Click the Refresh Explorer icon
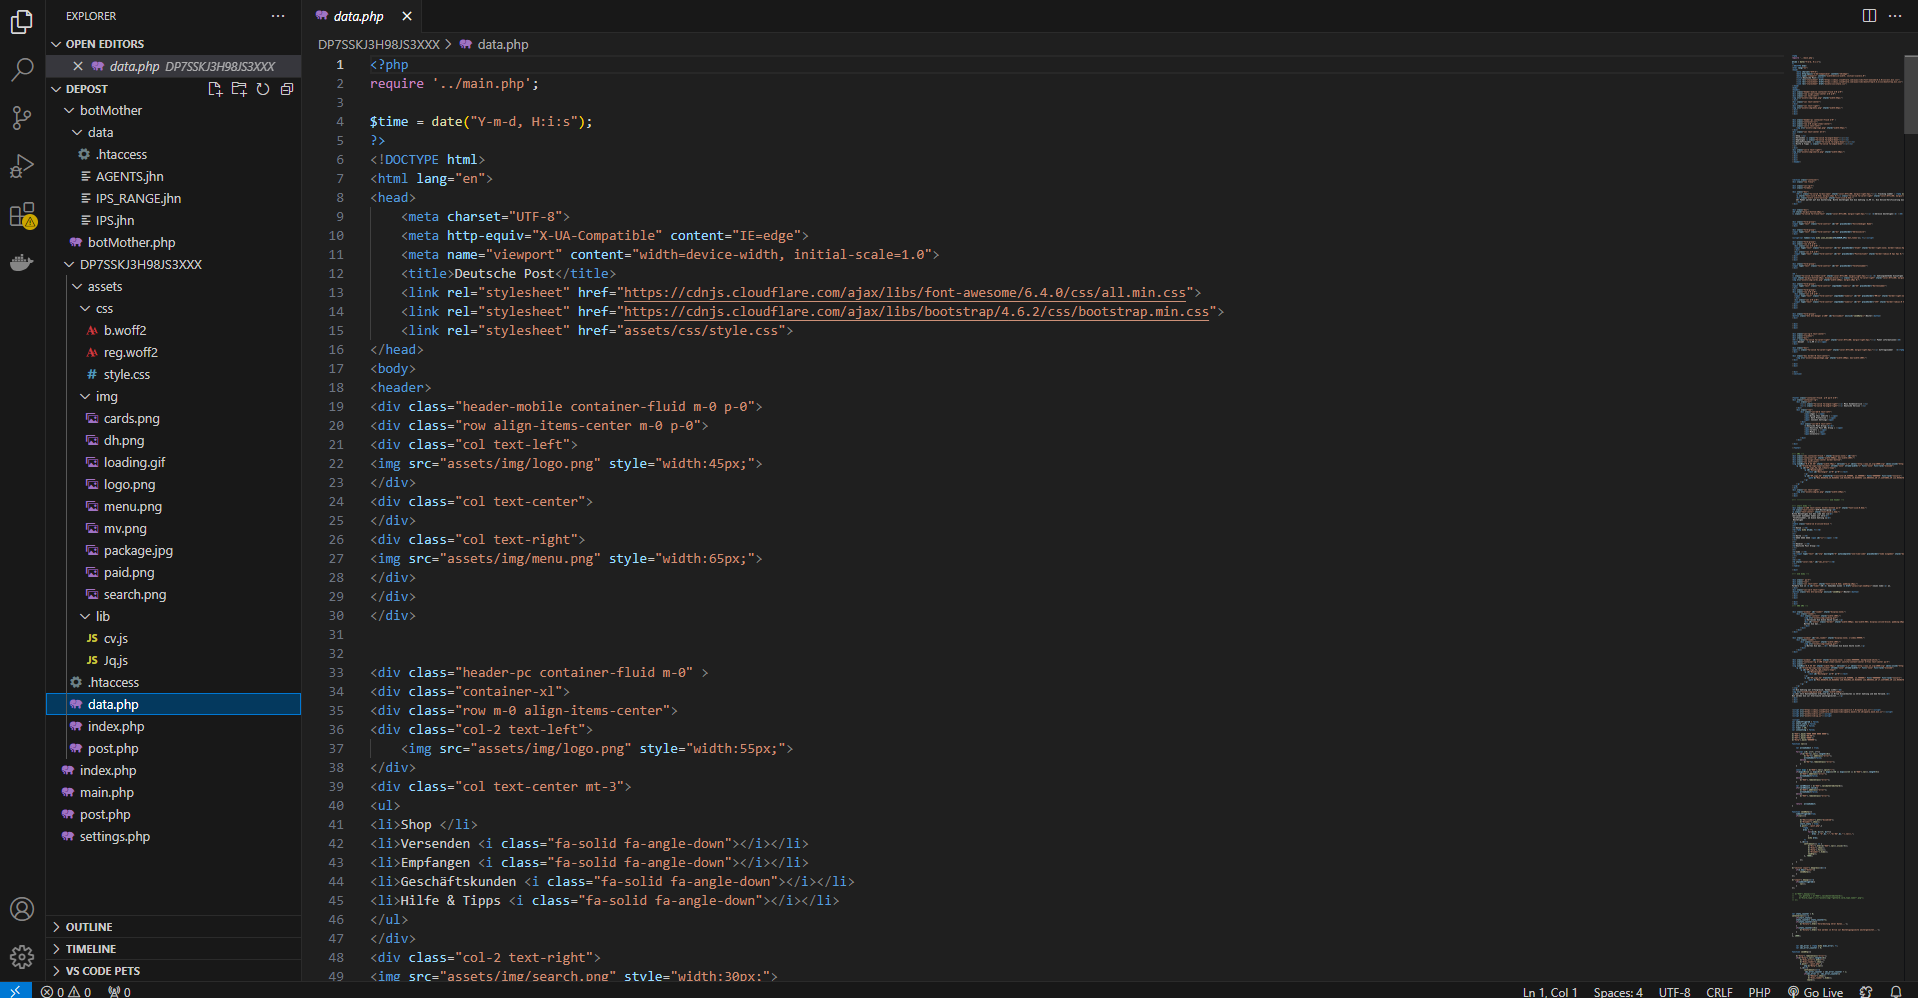 tap(263, 89)
